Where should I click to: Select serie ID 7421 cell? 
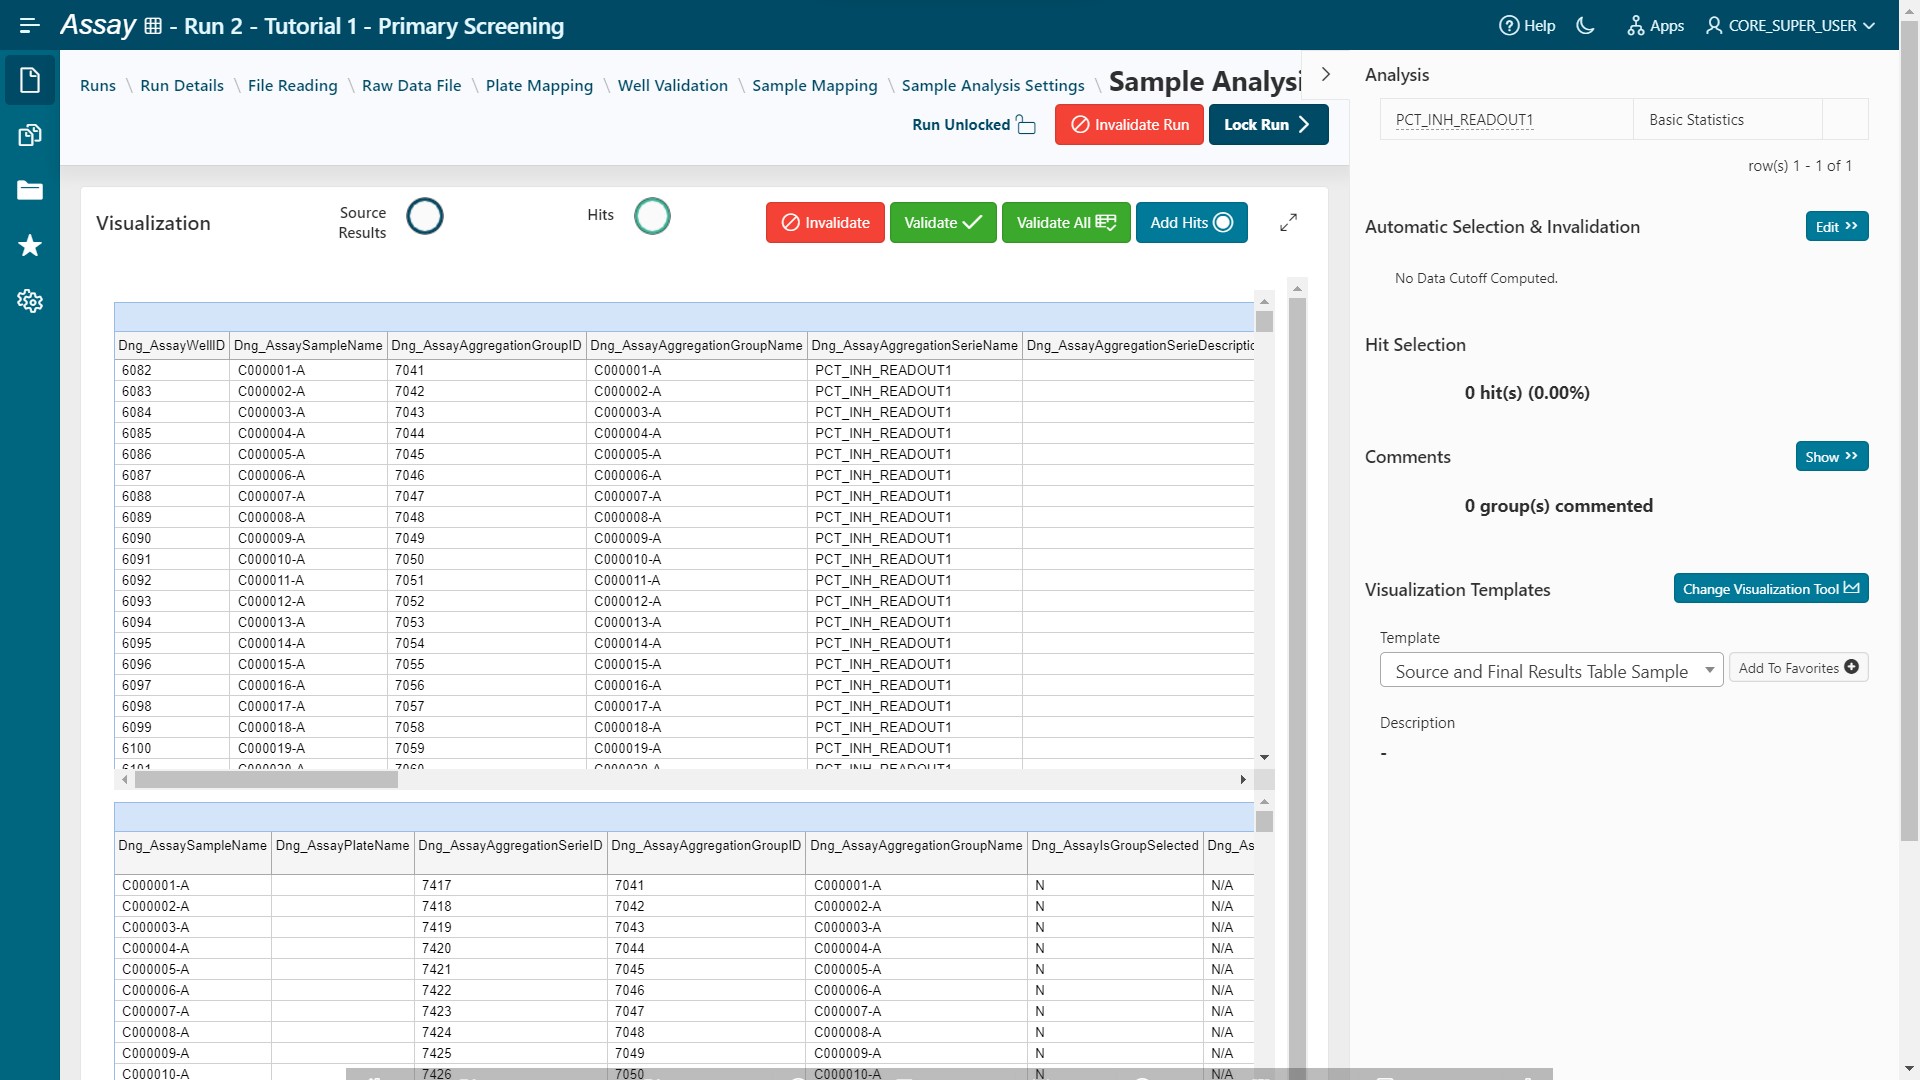[511, 969]
